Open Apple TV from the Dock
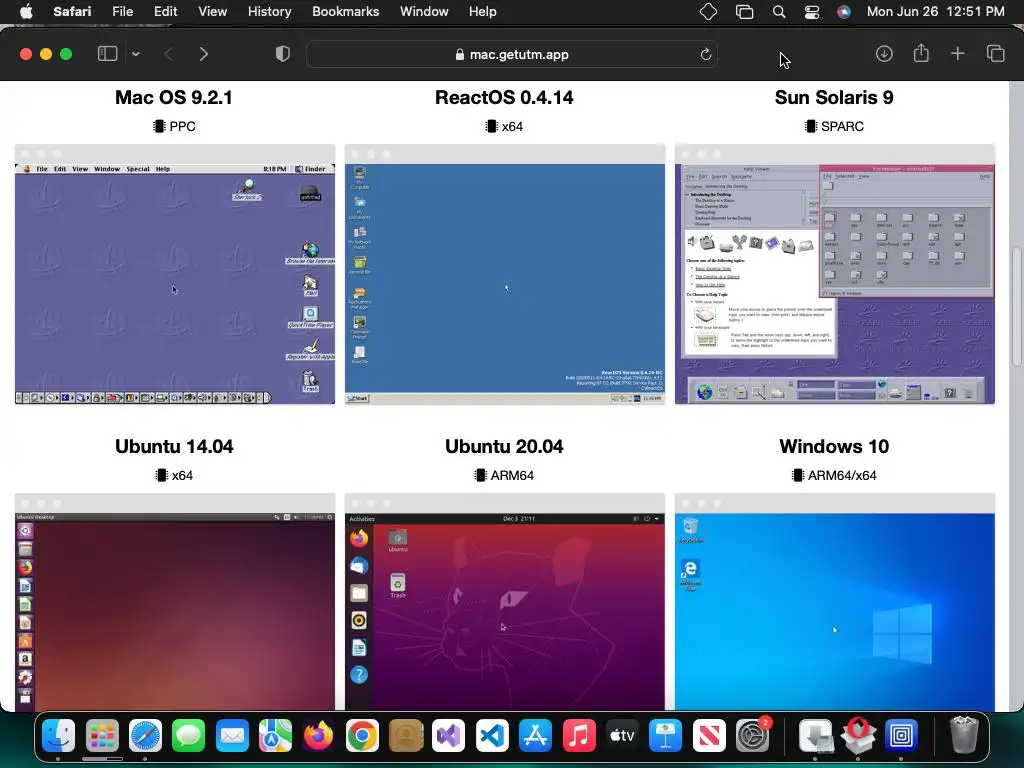Image resolution: width=1024 pixels, height=768 pixels. pos(622,736)
